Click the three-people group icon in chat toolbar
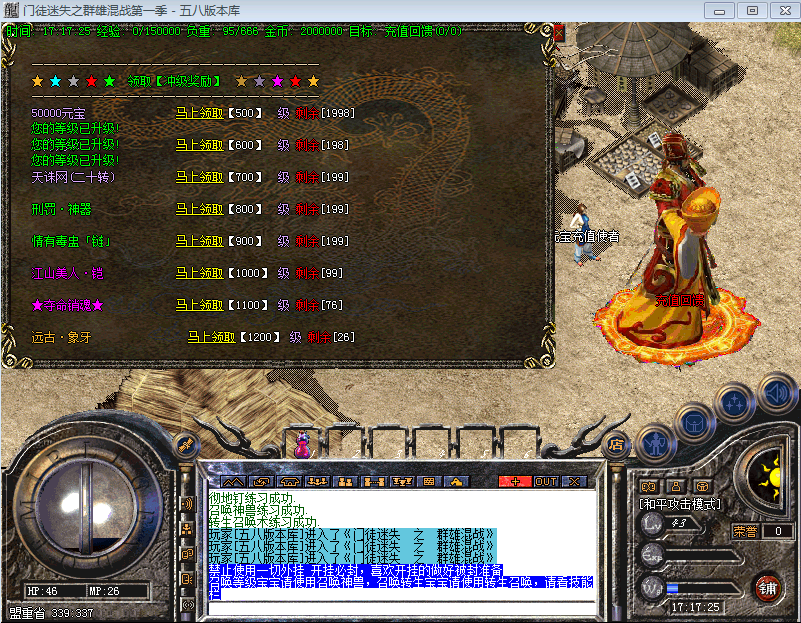This screenshot has width=801, height=623. tap(317, 482)
